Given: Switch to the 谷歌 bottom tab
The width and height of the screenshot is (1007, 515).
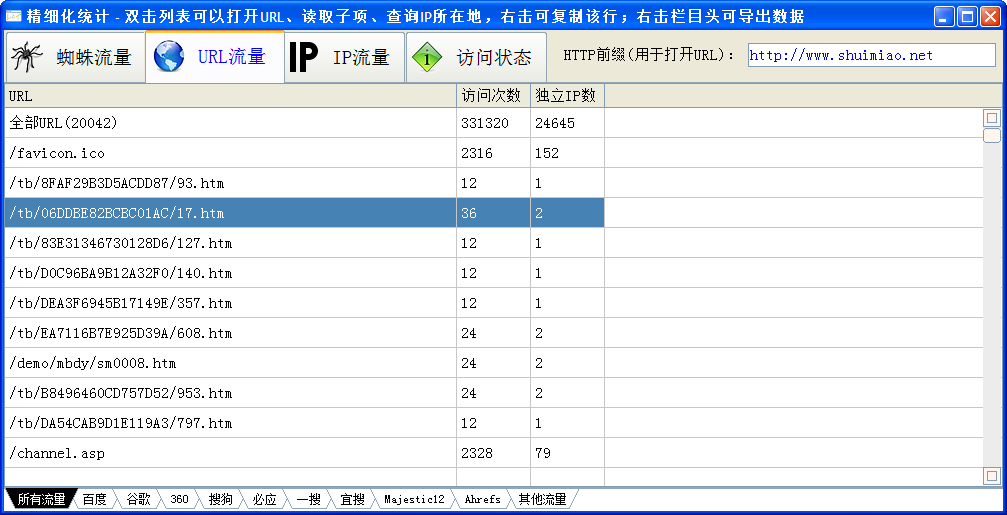Looking at the screenshot, I should click(x=138, y=499).
